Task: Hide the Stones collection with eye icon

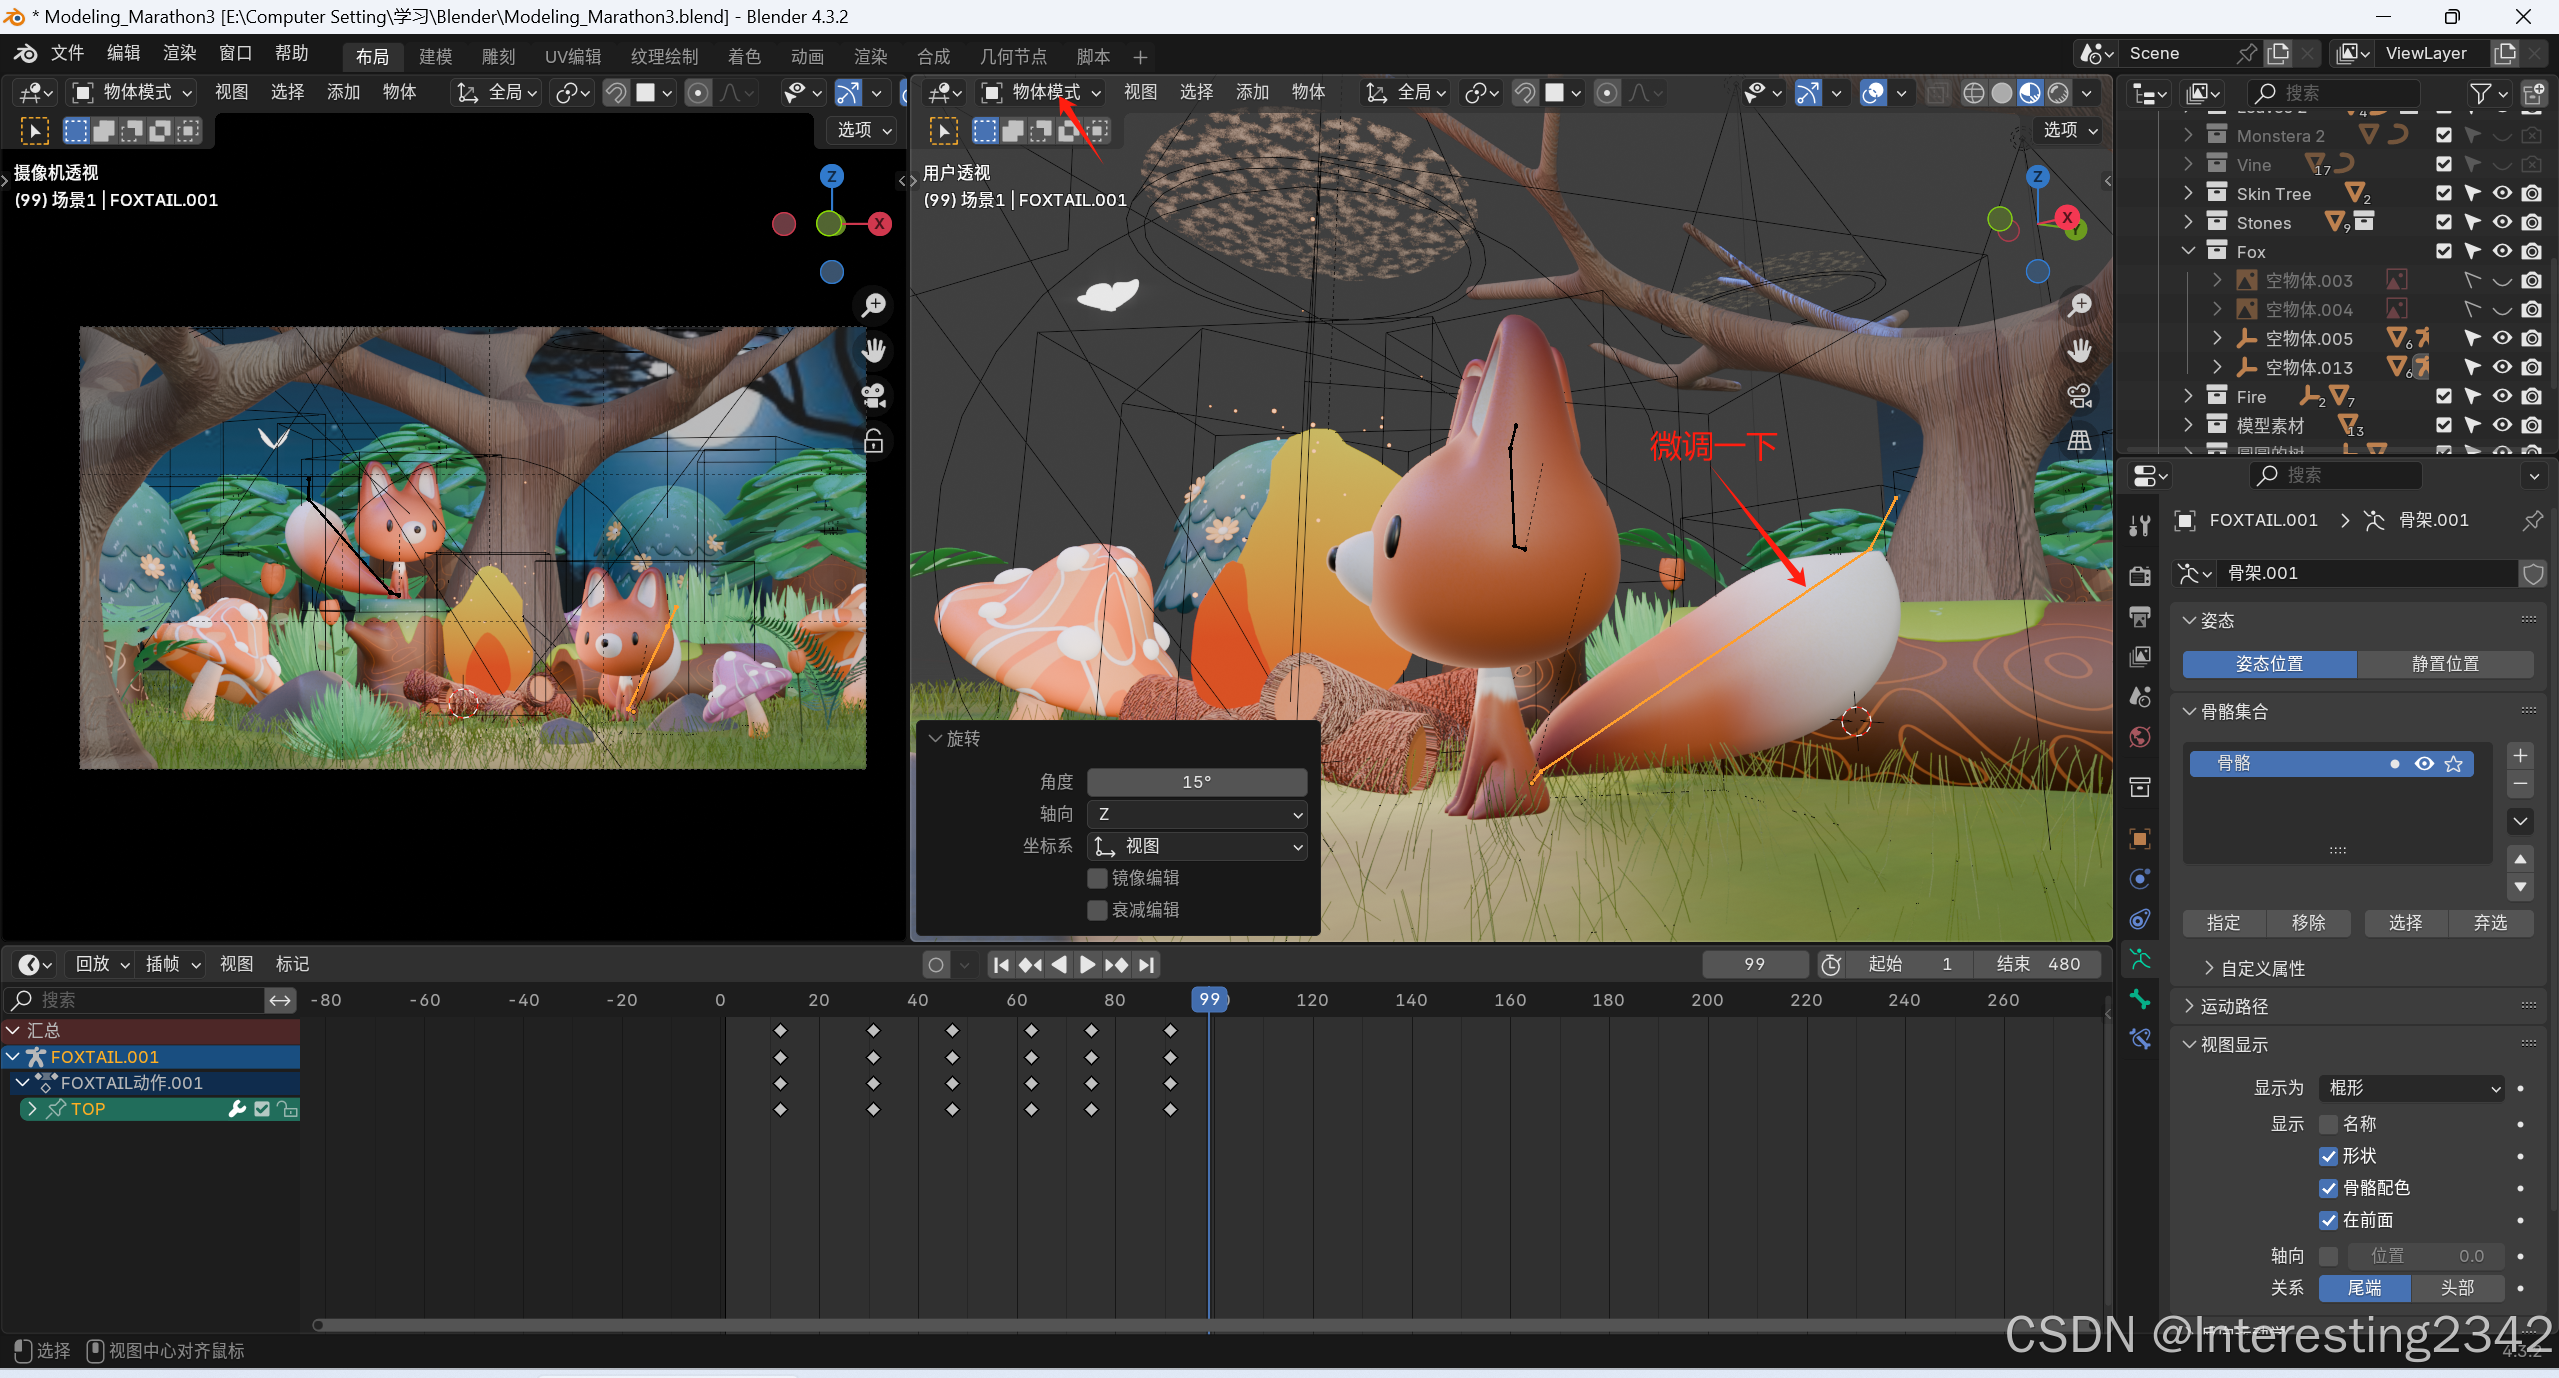Action: (x=2502, y=222)
